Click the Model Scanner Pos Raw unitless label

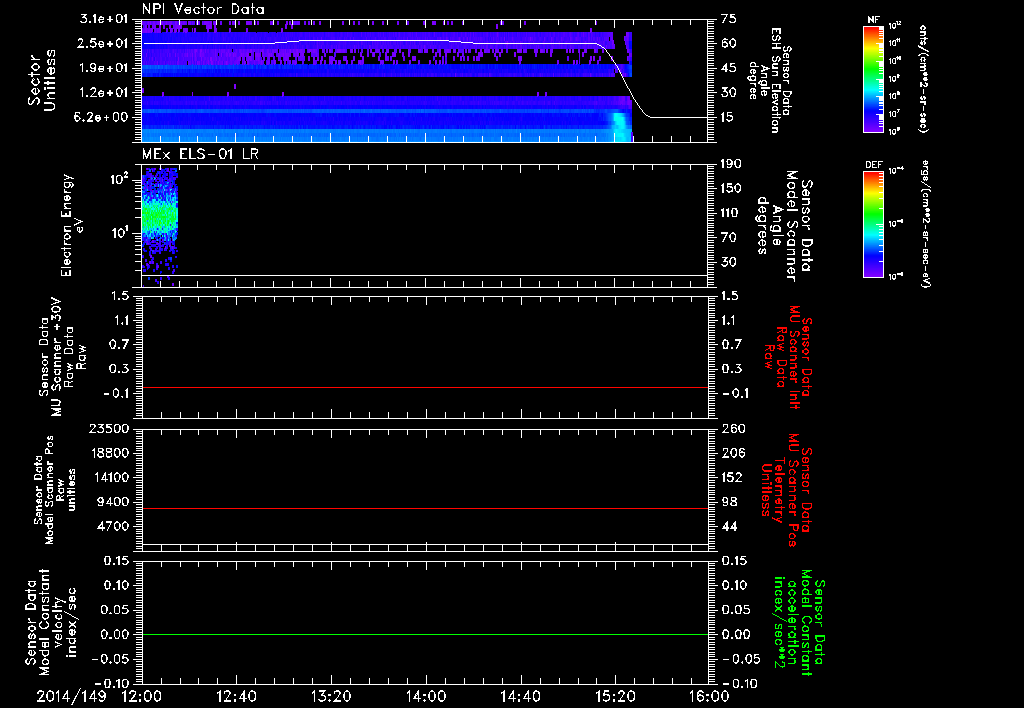click(55, 490)
